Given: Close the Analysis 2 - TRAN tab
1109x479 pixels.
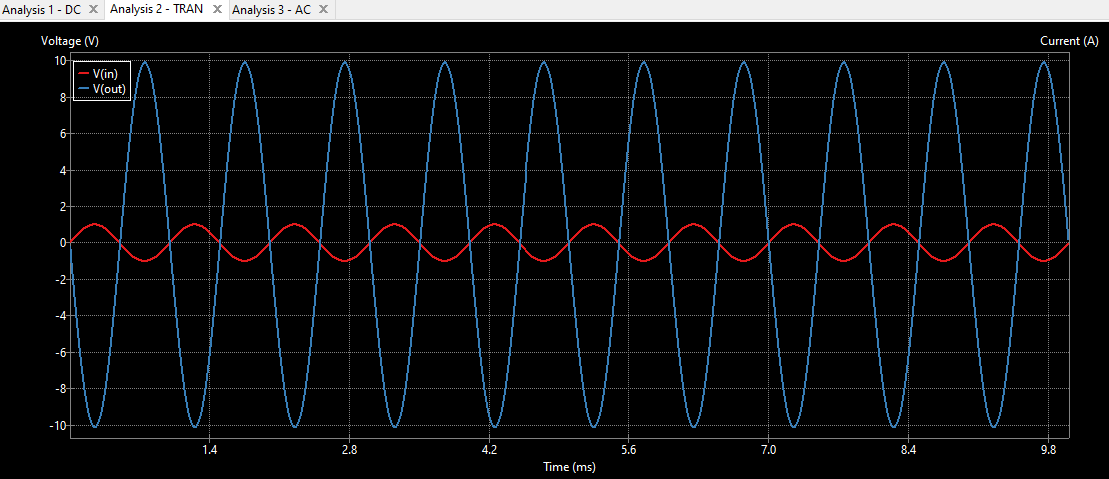Looking at the screenshot, I should tap(217, 9).
